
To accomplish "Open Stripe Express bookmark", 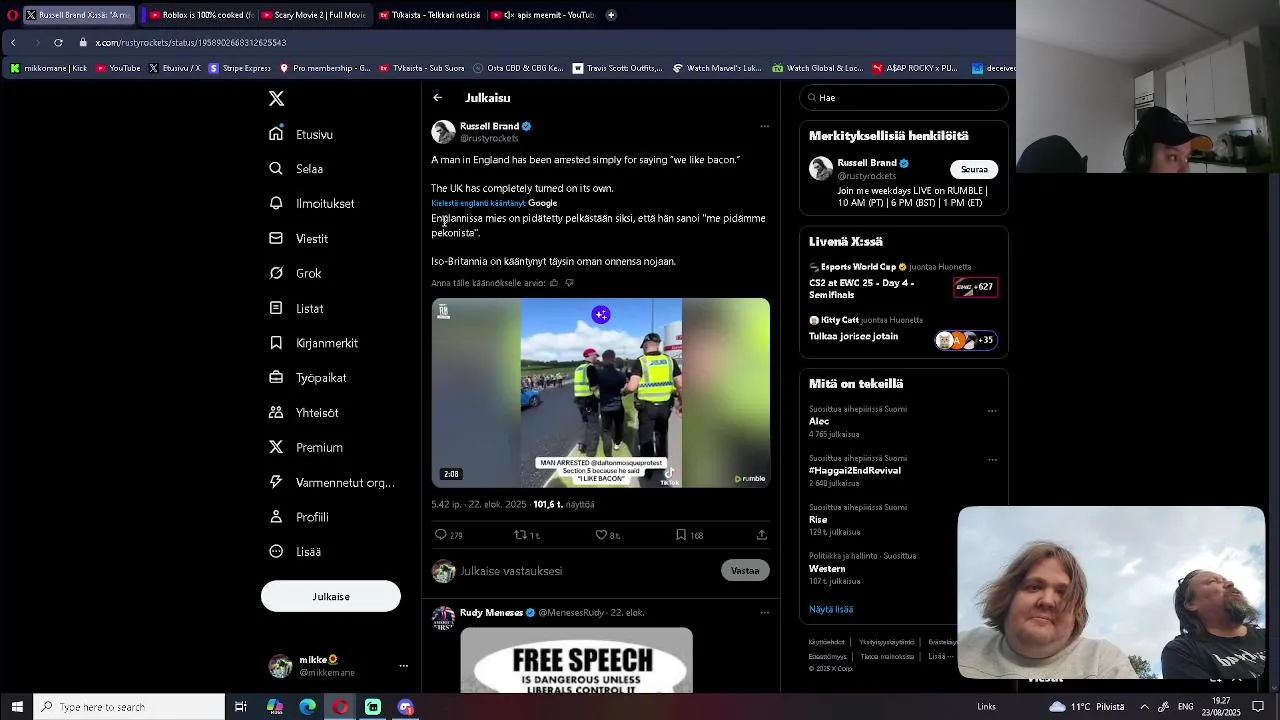I will click(239, 68).
